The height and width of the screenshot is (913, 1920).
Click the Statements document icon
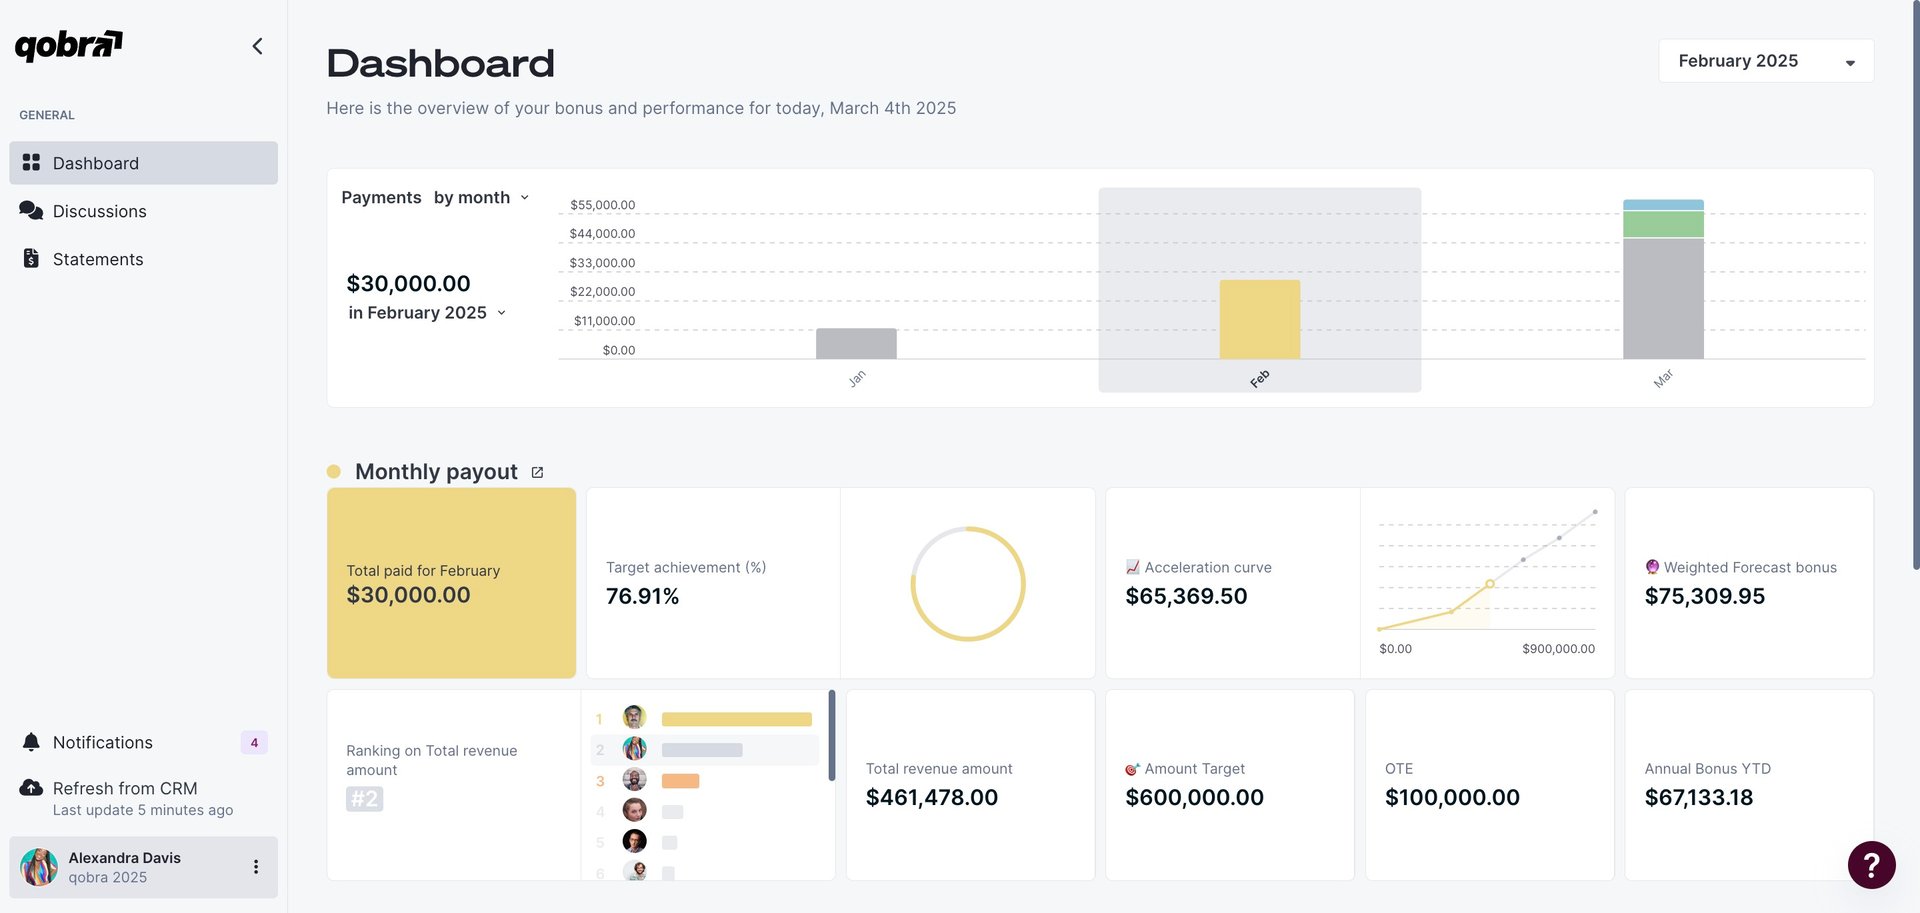coord(31,259)
